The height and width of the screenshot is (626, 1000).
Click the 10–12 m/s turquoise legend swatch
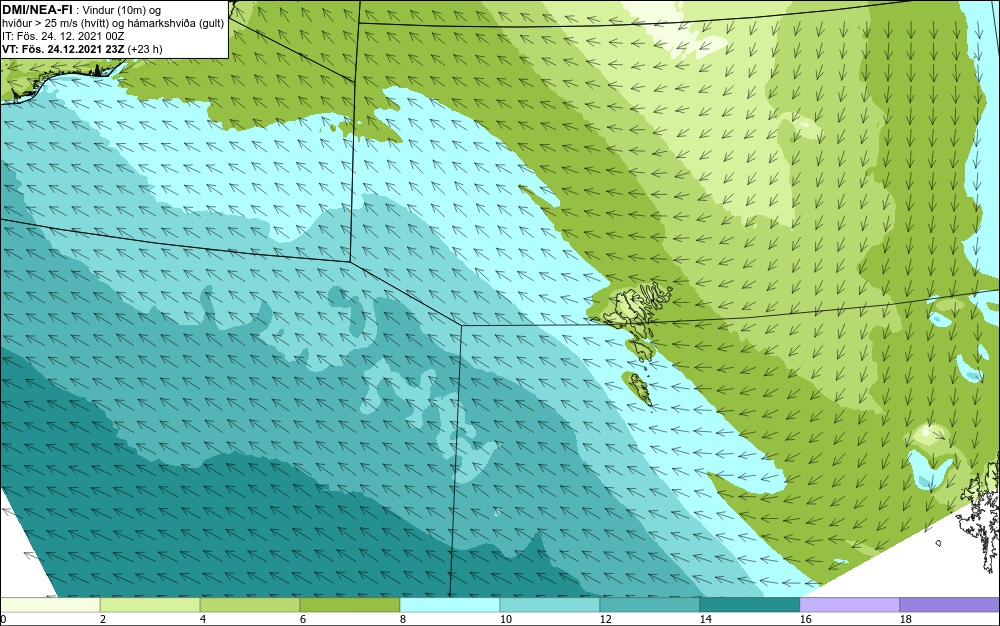pos(550,604)
